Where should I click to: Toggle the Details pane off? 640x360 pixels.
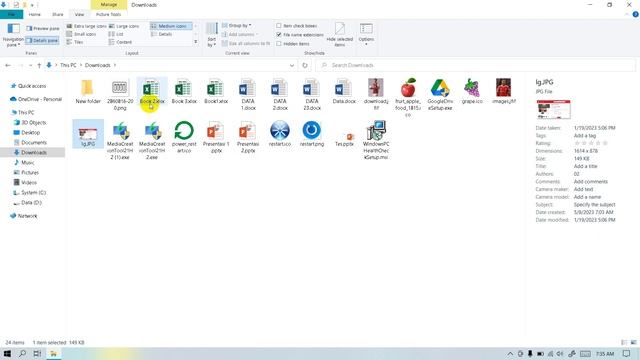click(42, 40)
